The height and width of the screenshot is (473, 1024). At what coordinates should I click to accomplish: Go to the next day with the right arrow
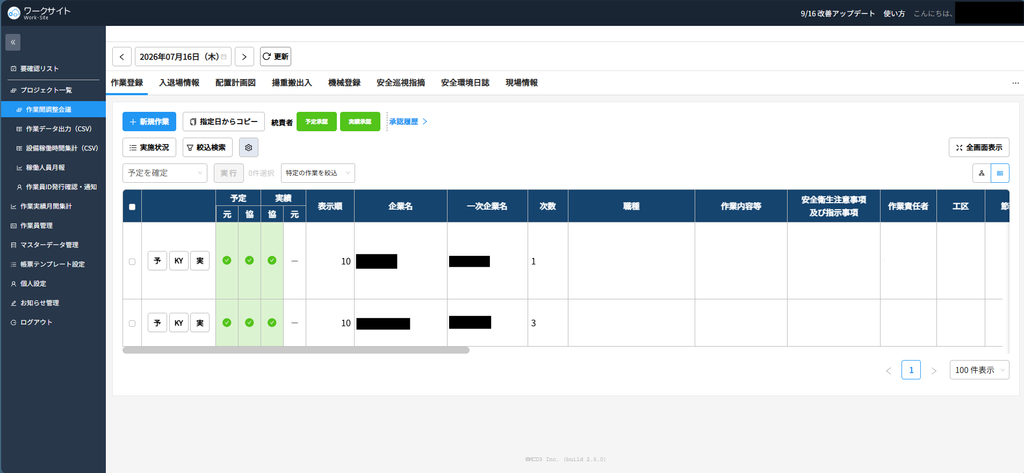coord(244,57)
